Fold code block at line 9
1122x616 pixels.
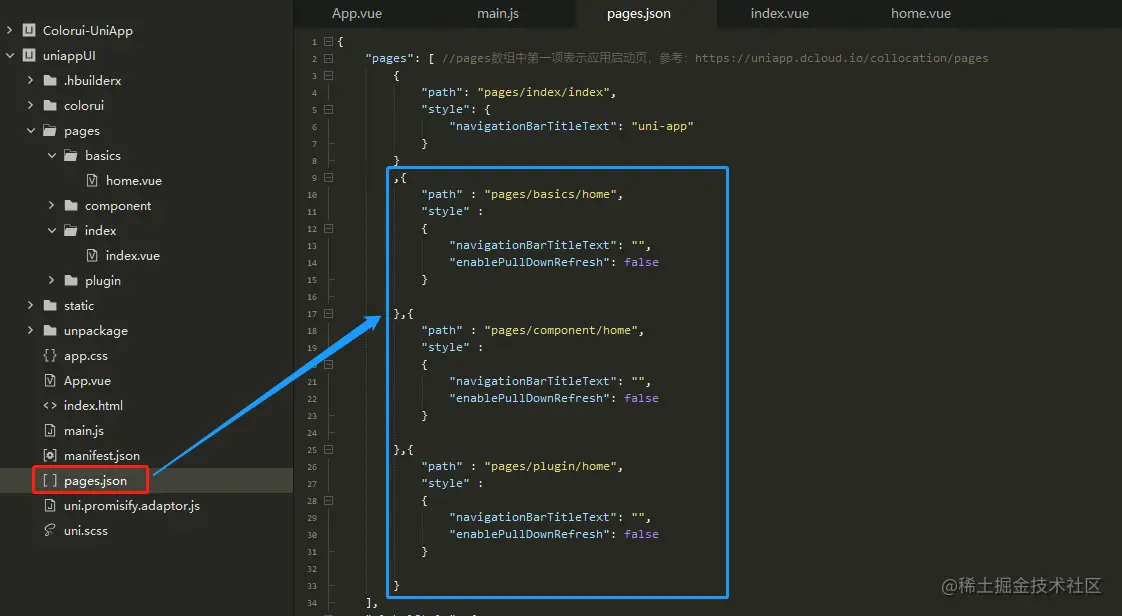click(328, 177)
